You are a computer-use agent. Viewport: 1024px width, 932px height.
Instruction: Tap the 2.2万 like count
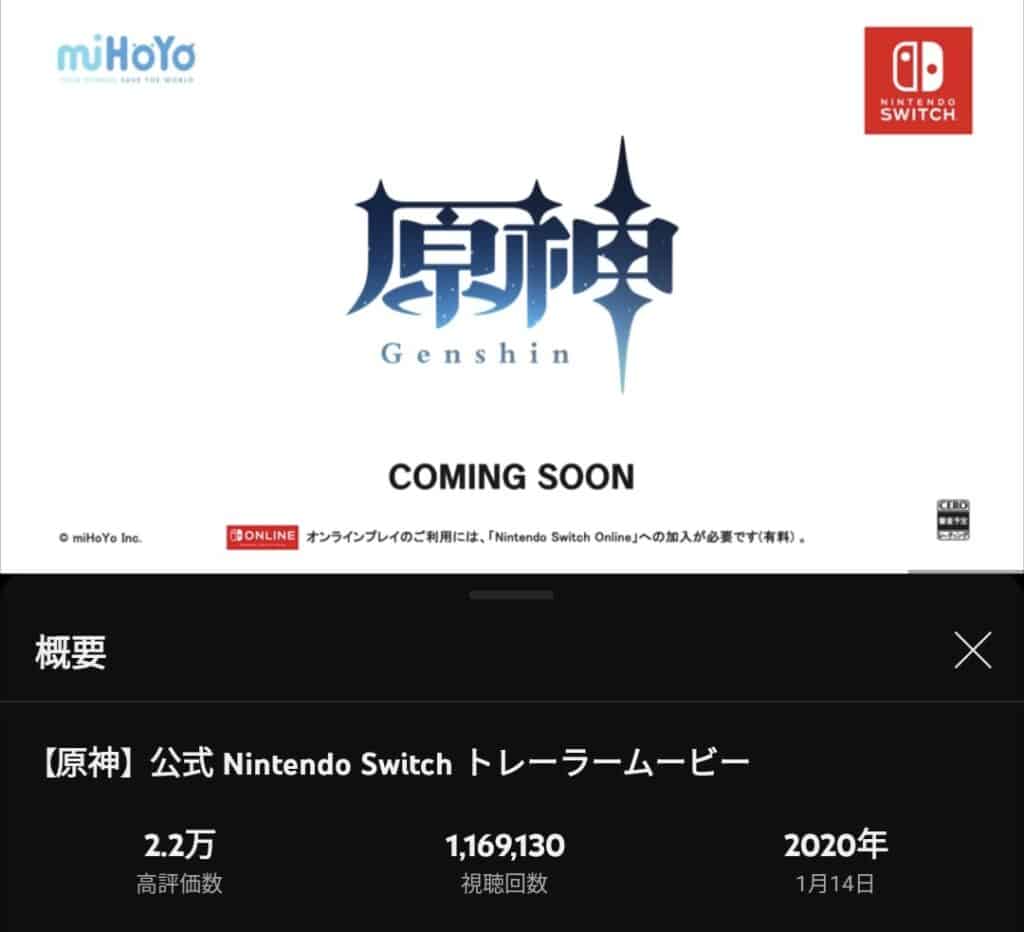[x=179, y=845]
